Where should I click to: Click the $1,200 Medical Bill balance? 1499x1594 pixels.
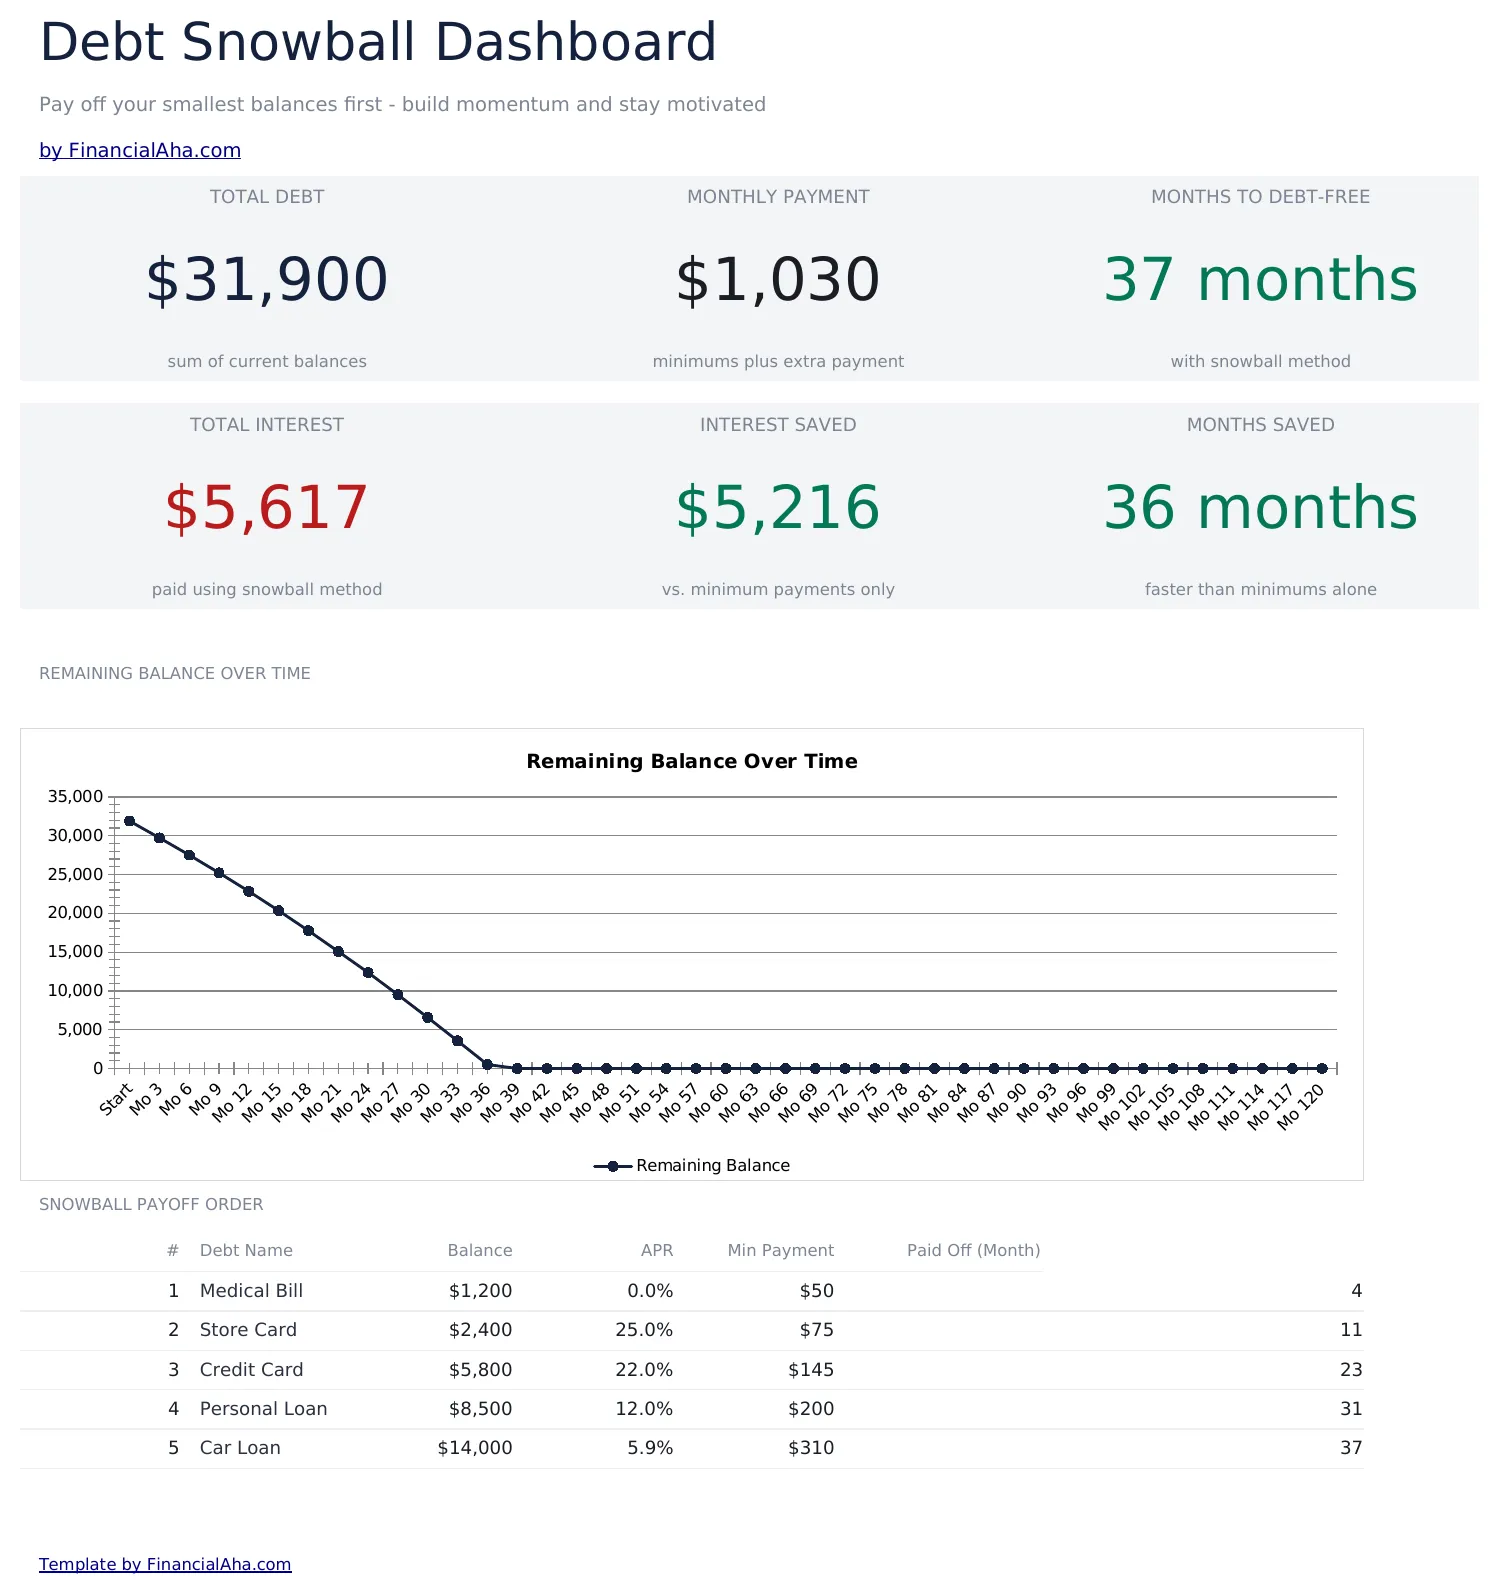(480, 1291)
